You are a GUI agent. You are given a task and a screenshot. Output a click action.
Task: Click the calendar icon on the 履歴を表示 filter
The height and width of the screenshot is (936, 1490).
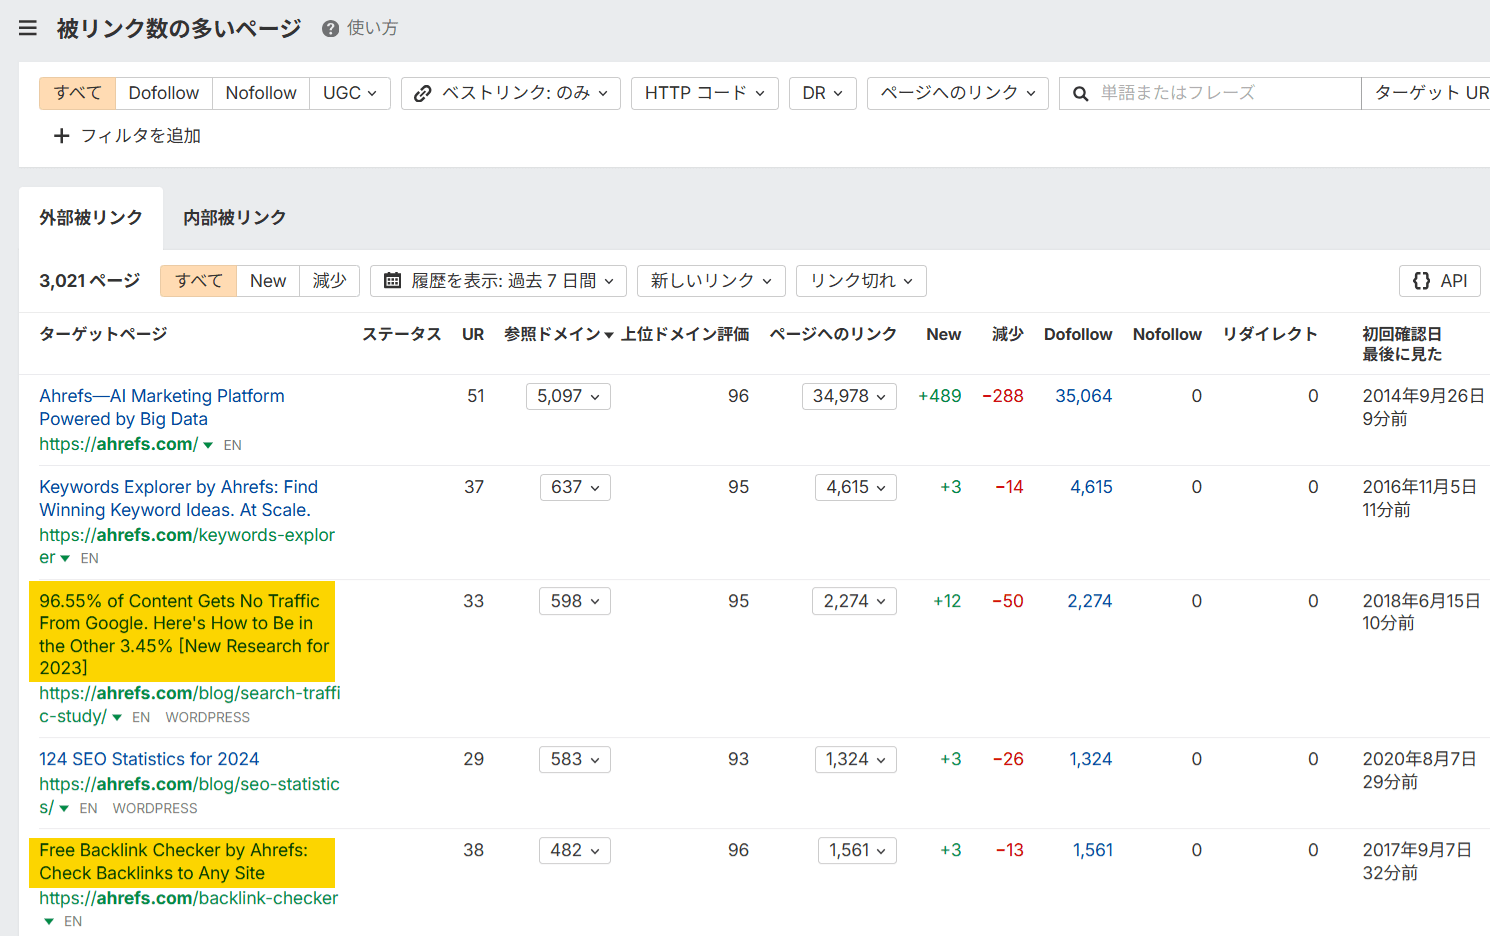(x=392, y=281)
